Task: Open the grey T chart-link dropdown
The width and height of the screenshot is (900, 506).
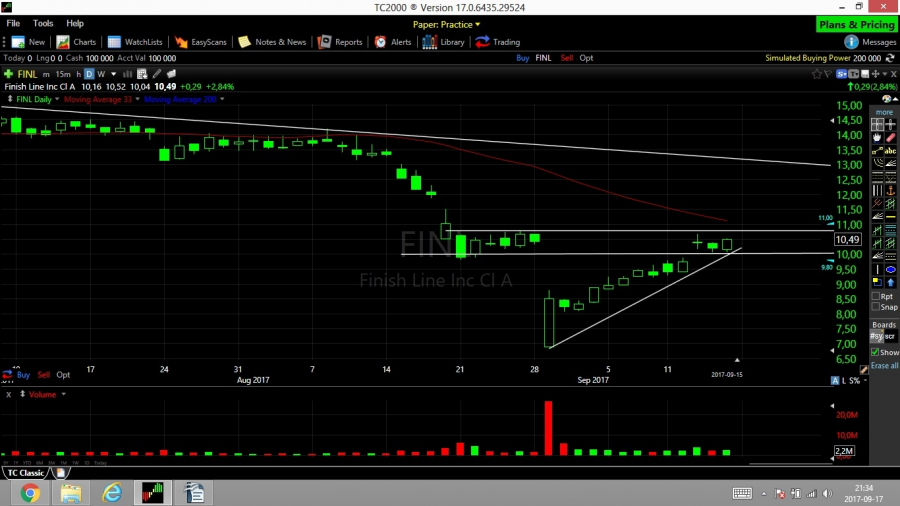Action: point(854,74)
